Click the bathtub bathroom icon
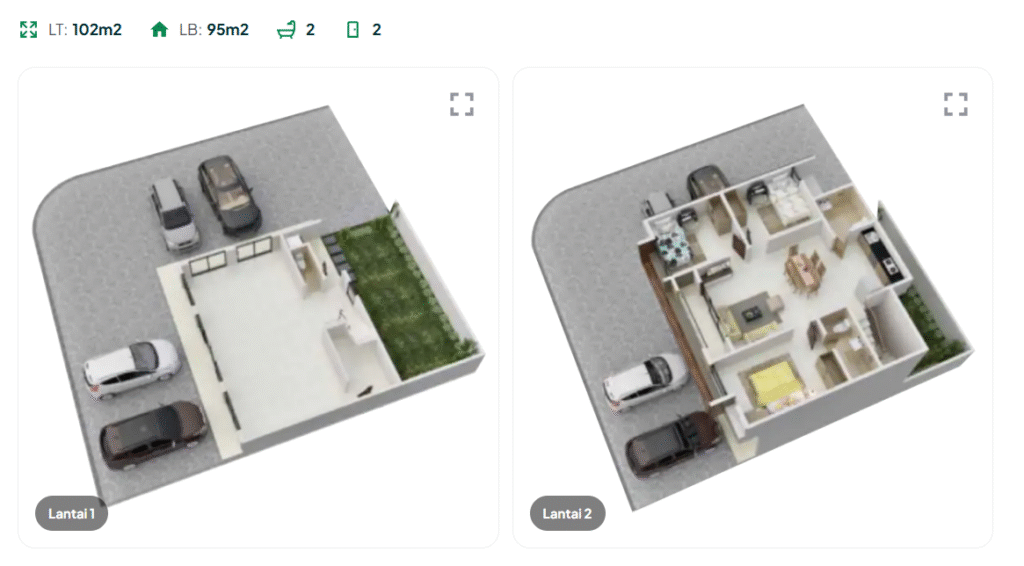 286,29
